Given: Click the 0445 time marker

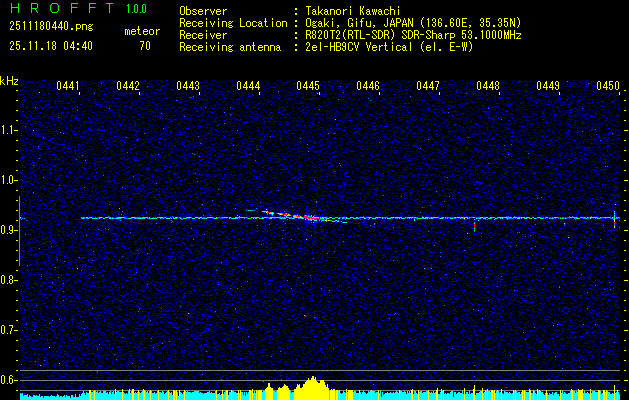Looking at the screenshot, I should click(308, 87).
